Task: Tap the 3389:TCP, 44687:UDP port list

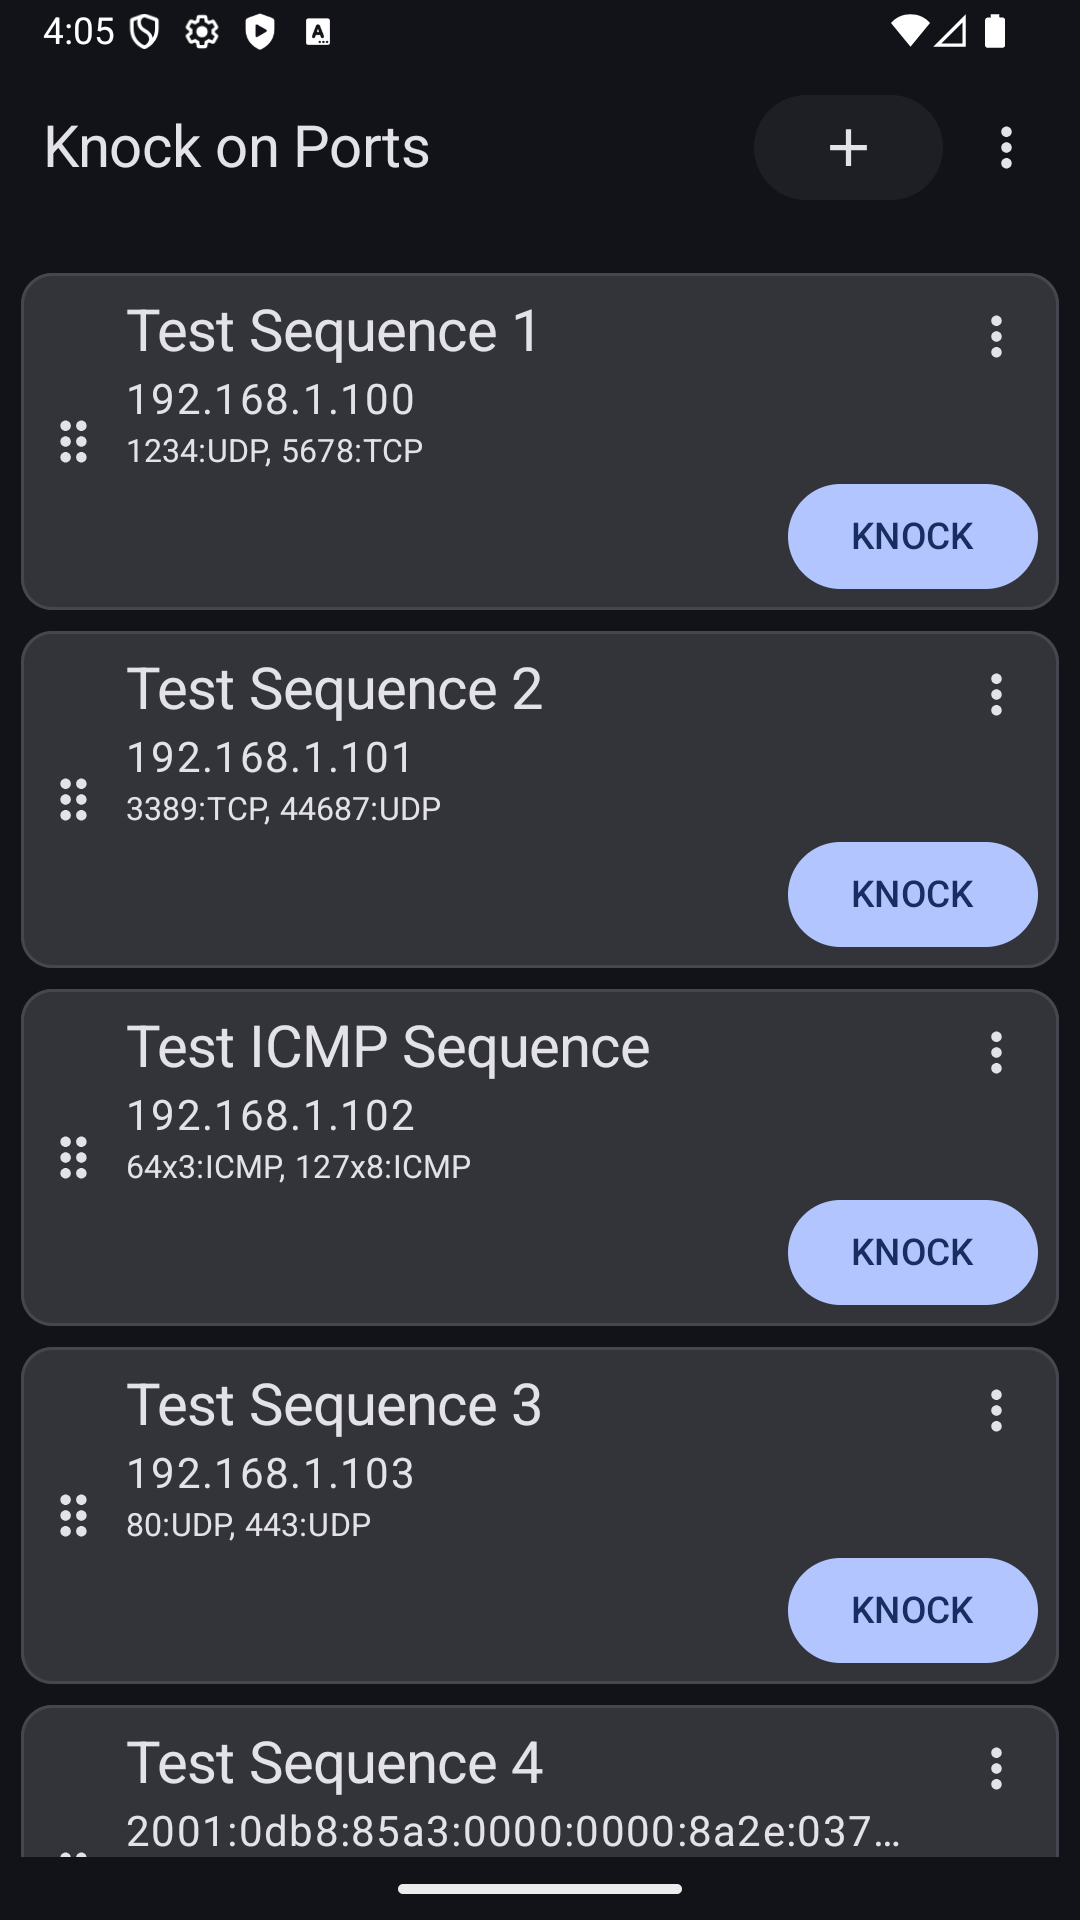Action: (x=283, y=808)
